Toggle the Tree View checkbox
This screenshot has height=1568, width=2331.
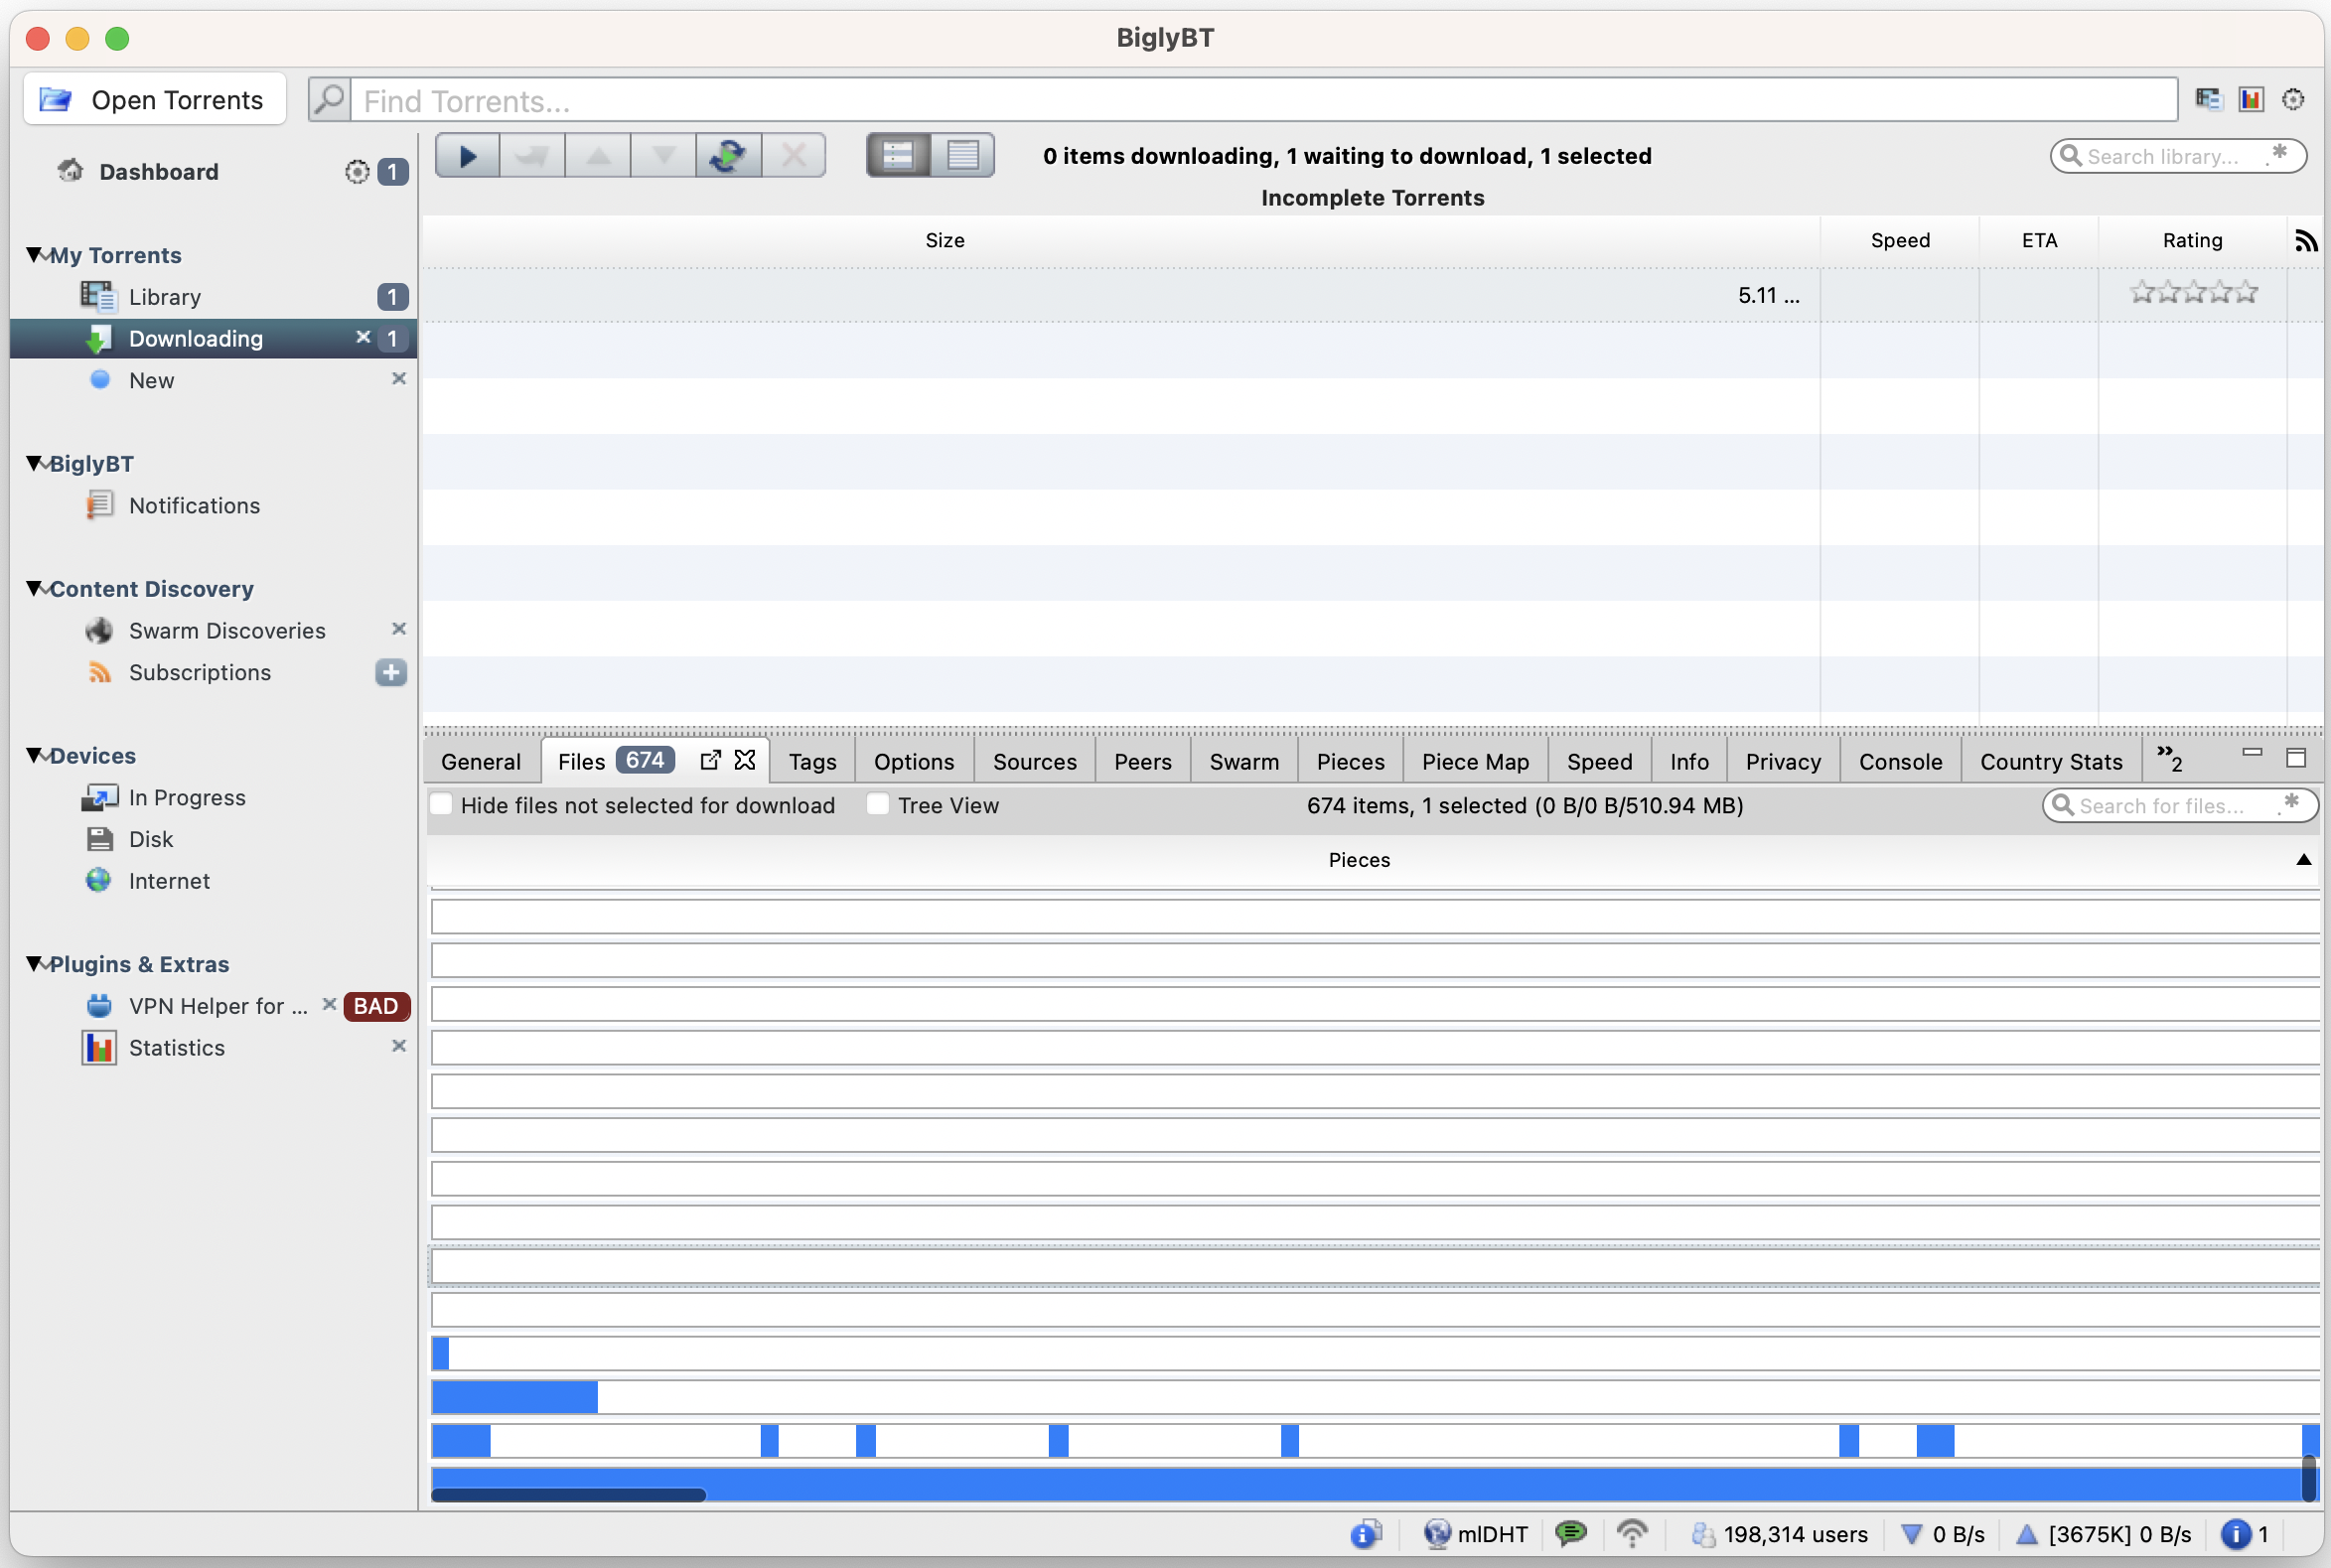pyautogui.click(x=878, y=805)
